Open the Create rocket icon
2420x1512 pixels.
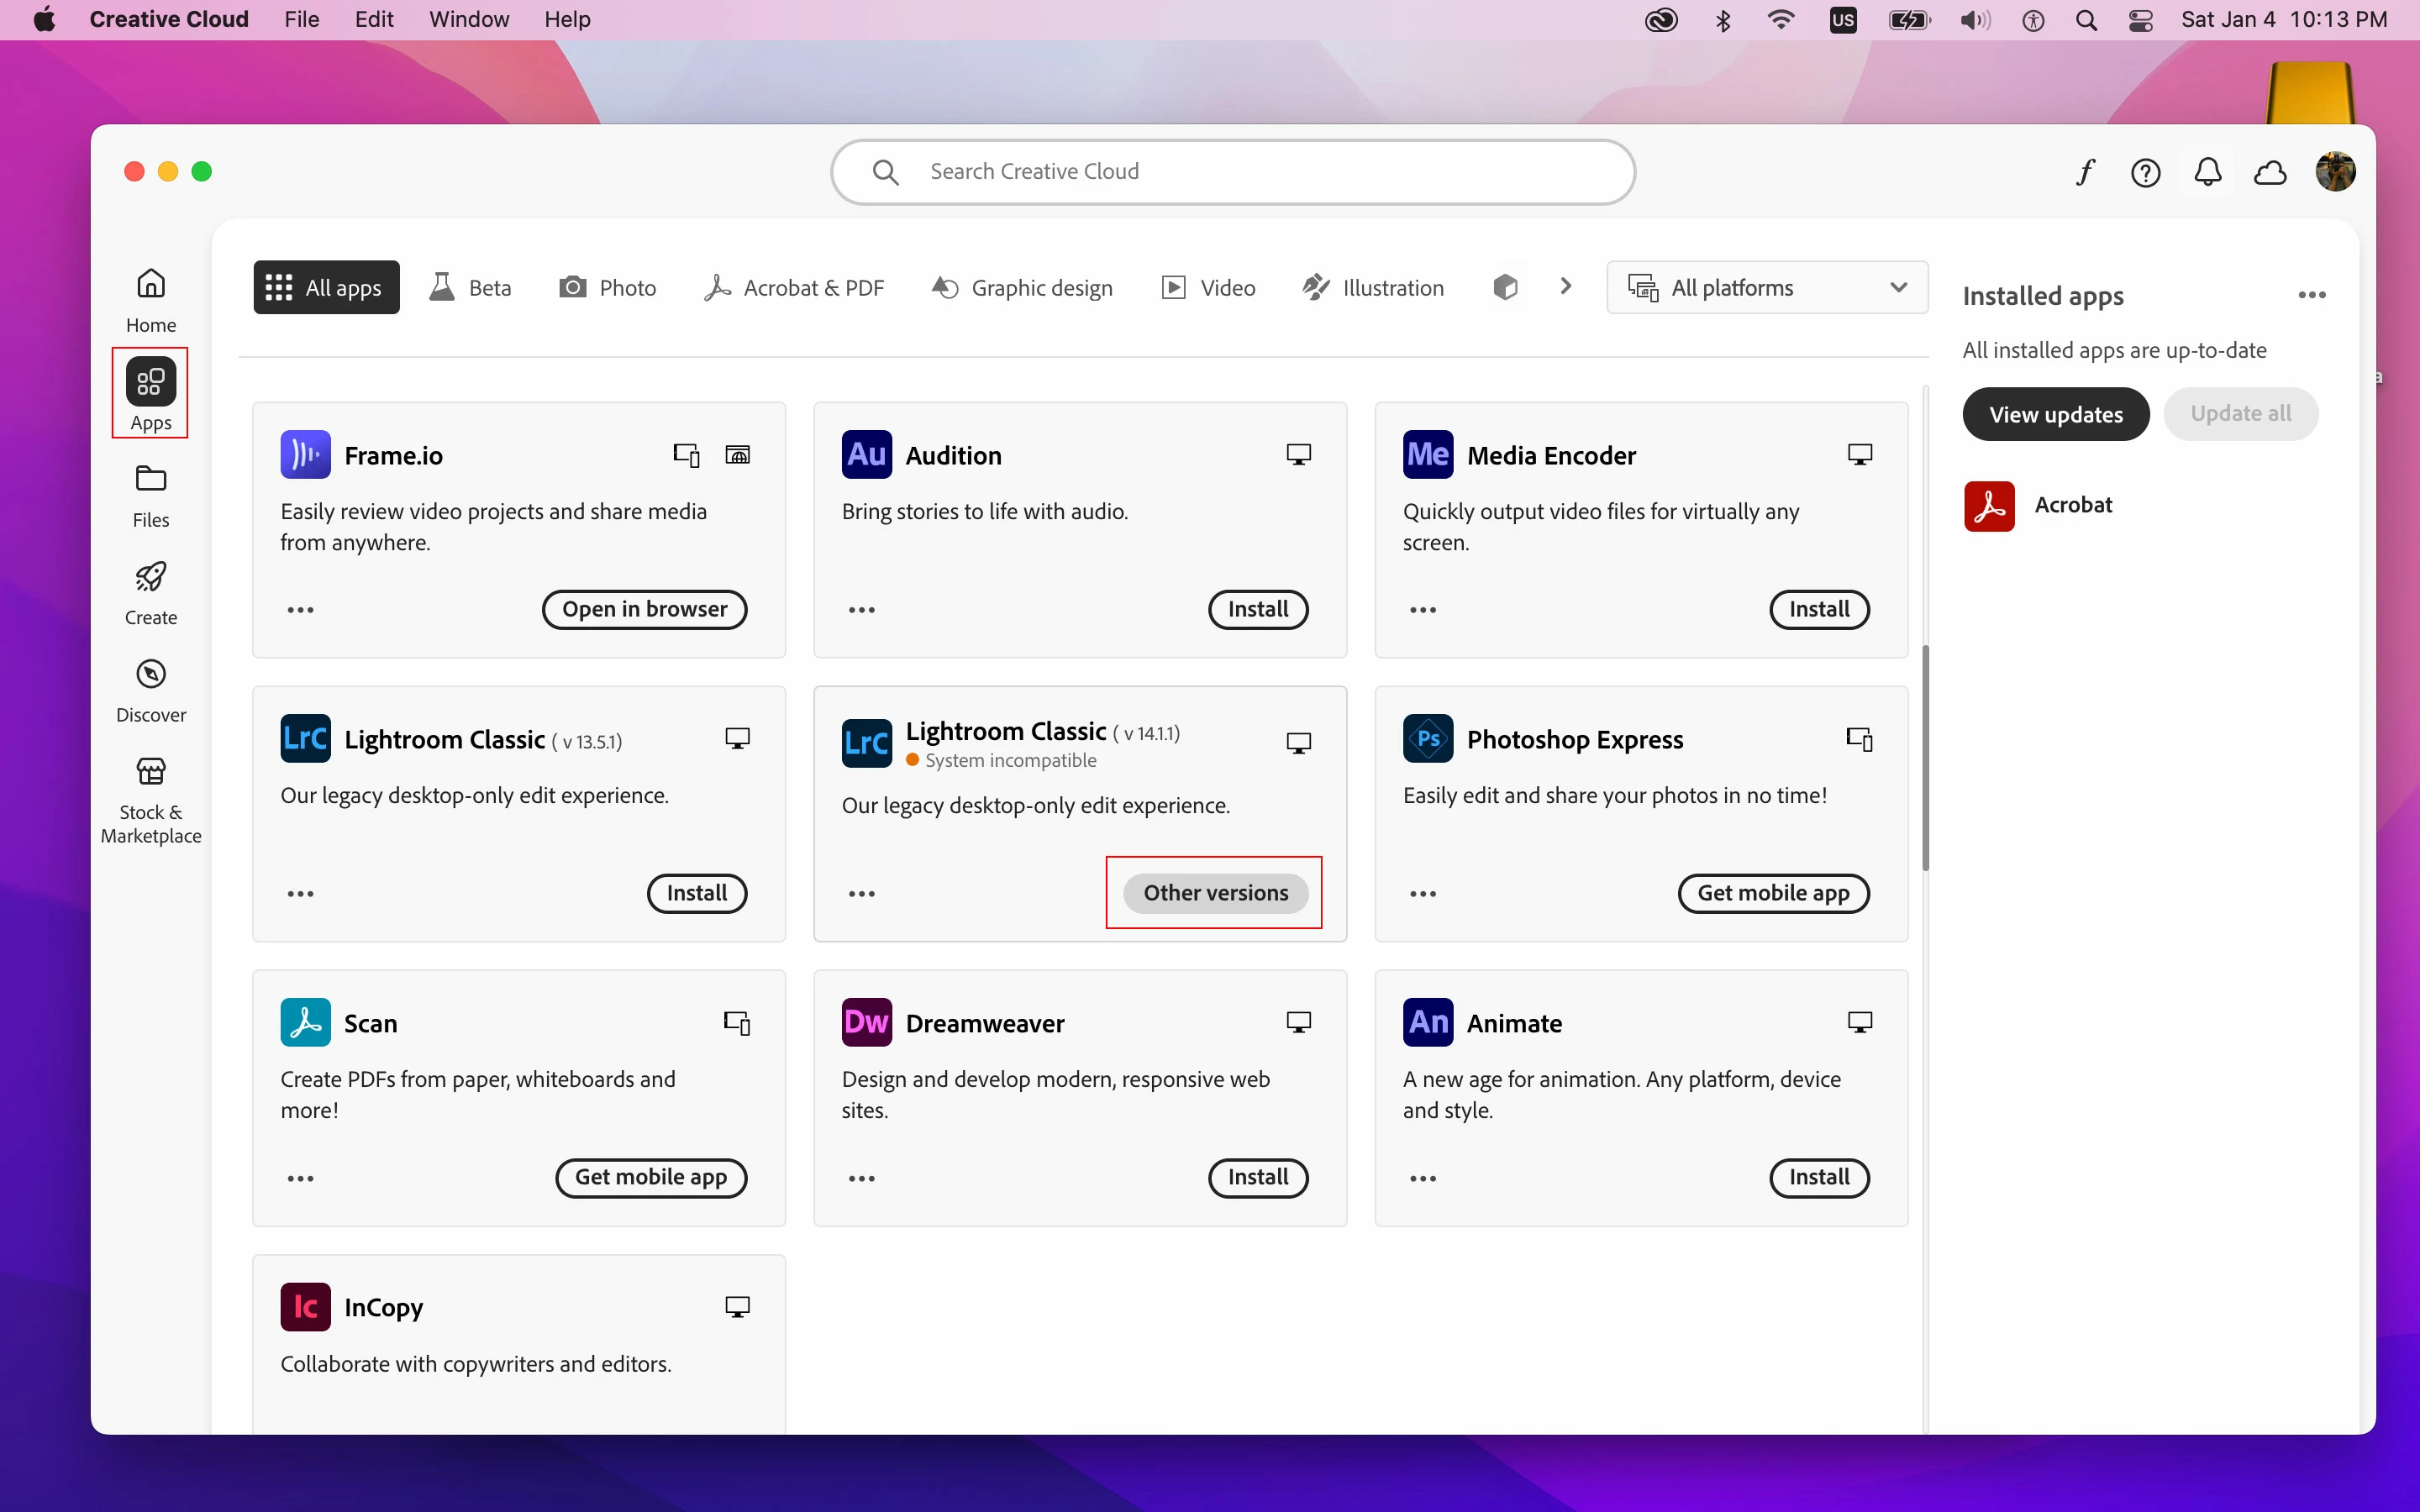click(151, 592)
